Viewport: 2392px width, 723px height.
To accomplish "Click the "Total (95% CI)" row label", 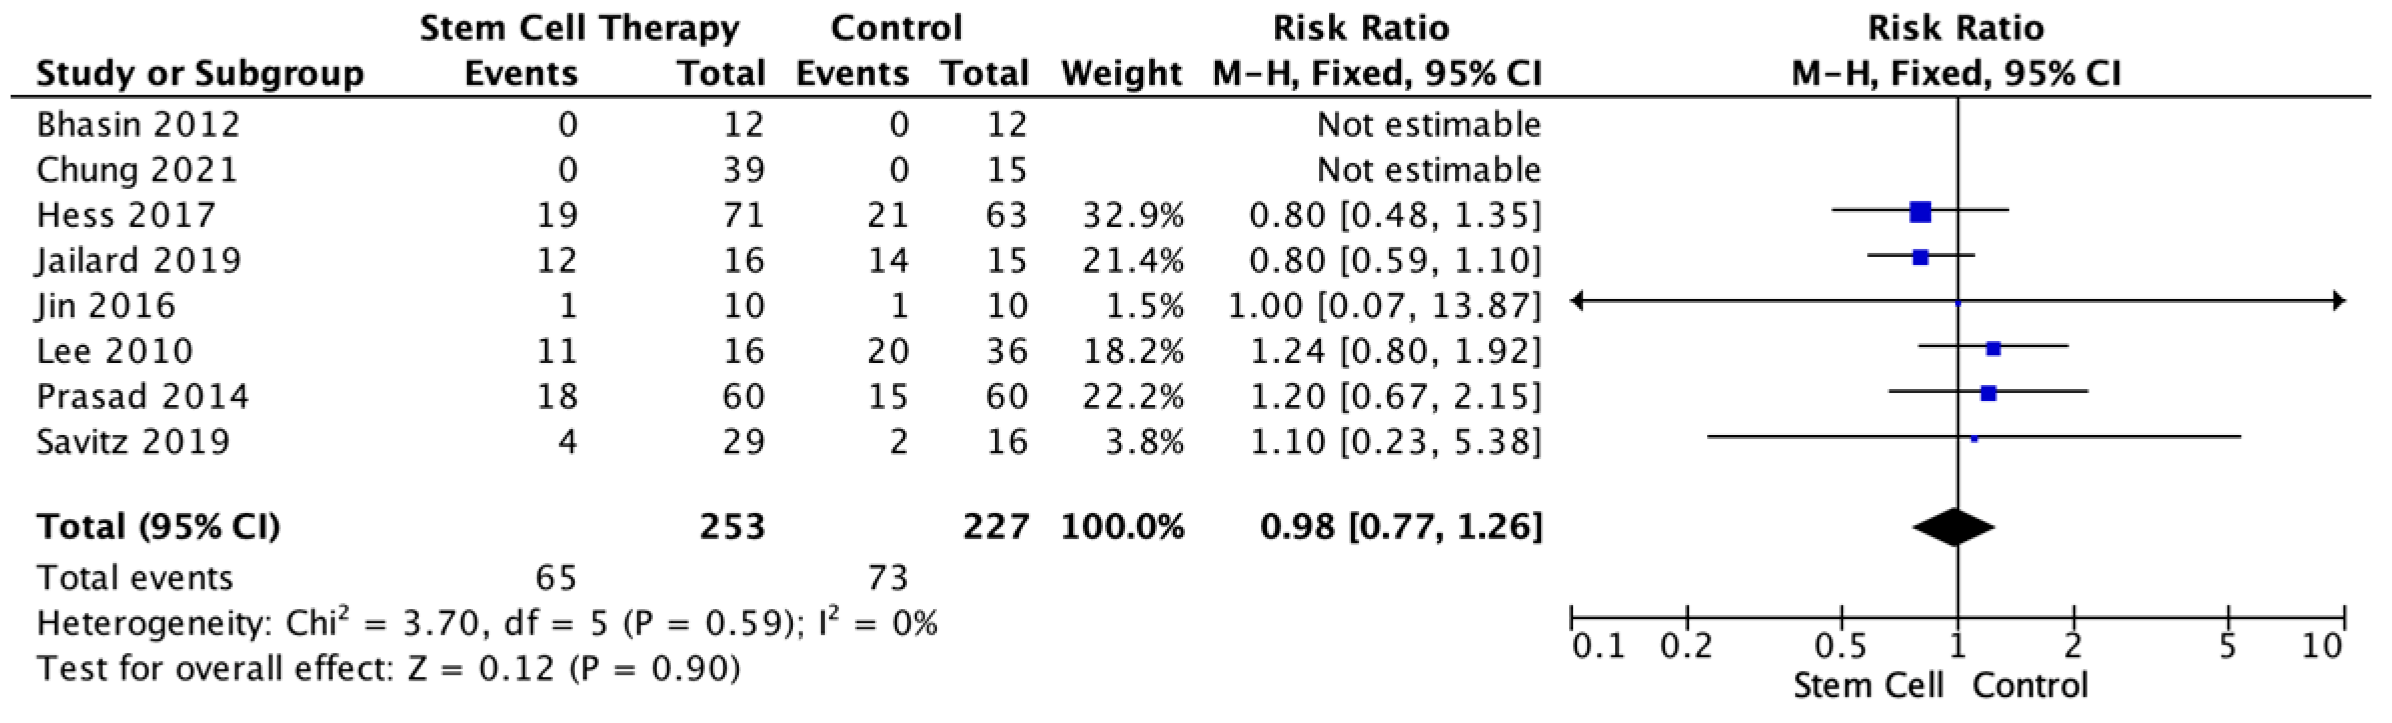I will click(x=158, y=527).
